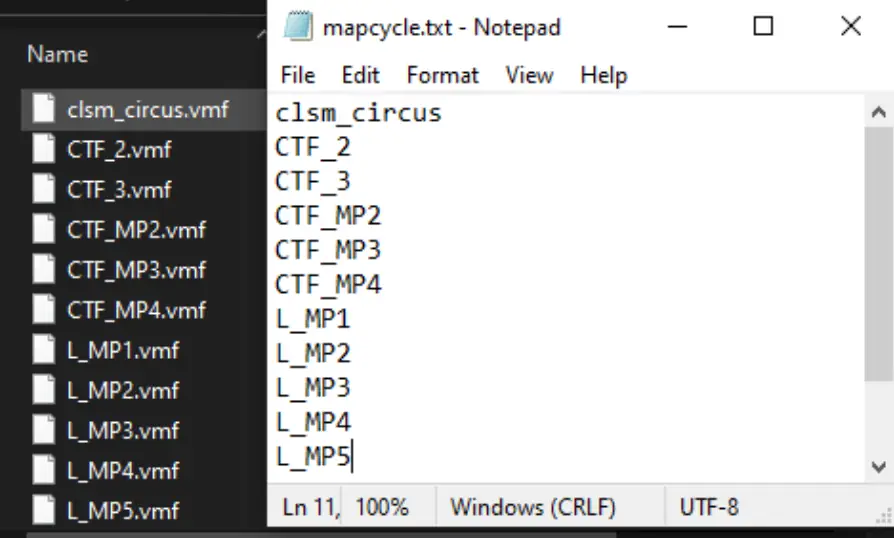
Task: Click the CTF_MP4.vmf file icon
Action: [x=43, y=310]
